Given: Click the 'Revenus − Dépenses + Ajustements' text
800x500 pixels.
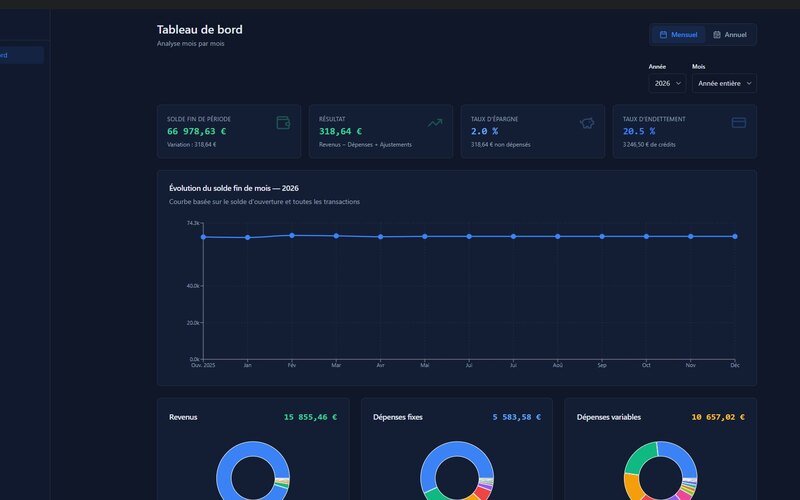Looking at the screenshot, I should pyautogui.click(x=365, y=144).
